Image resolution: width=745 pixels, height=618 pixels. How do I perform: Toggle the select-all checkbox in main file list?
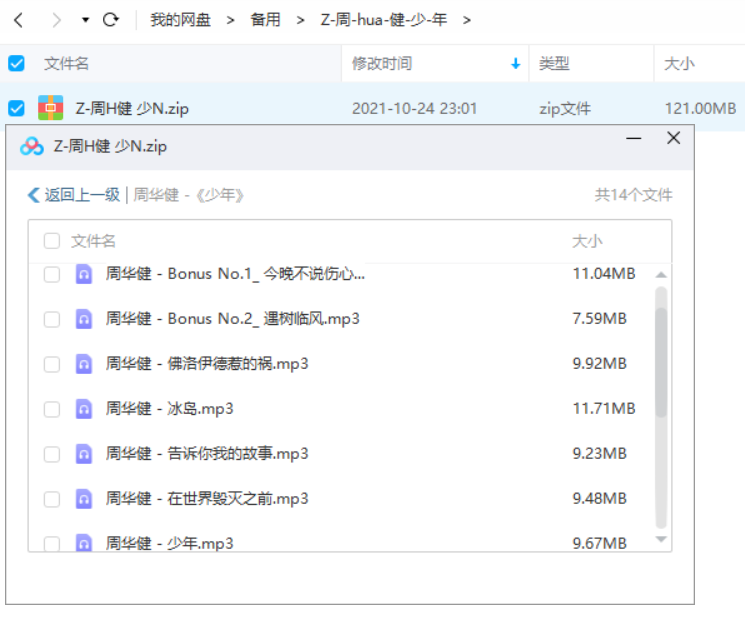(x=16, y=64)
